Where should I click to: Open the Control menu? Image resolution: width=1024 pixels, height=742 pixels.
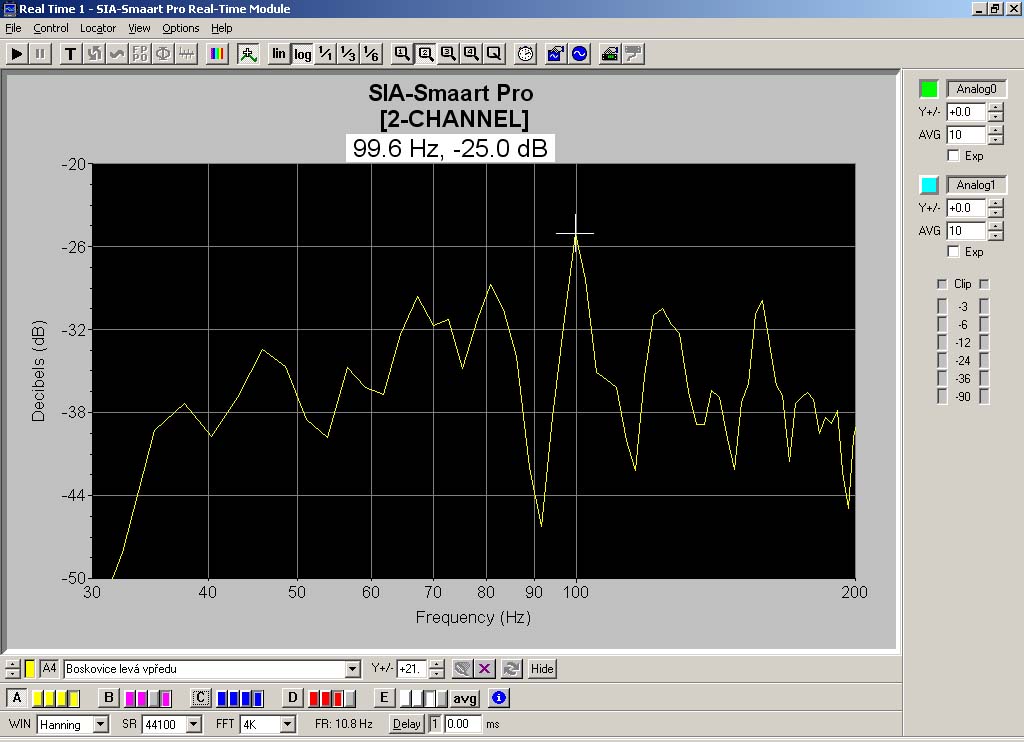(51, 28)
